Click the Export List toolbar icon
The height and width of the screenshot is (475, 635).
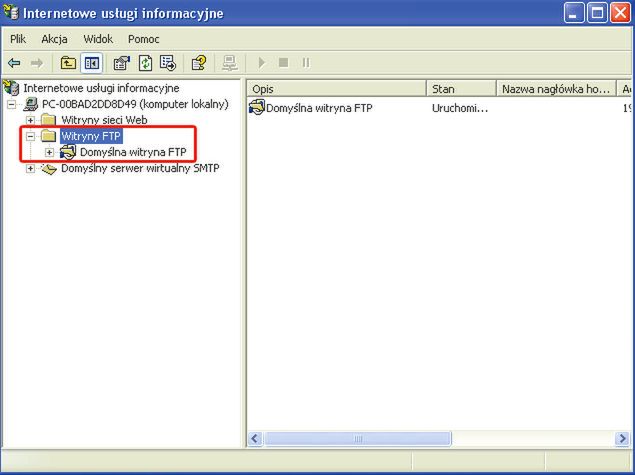coord(168,63)
